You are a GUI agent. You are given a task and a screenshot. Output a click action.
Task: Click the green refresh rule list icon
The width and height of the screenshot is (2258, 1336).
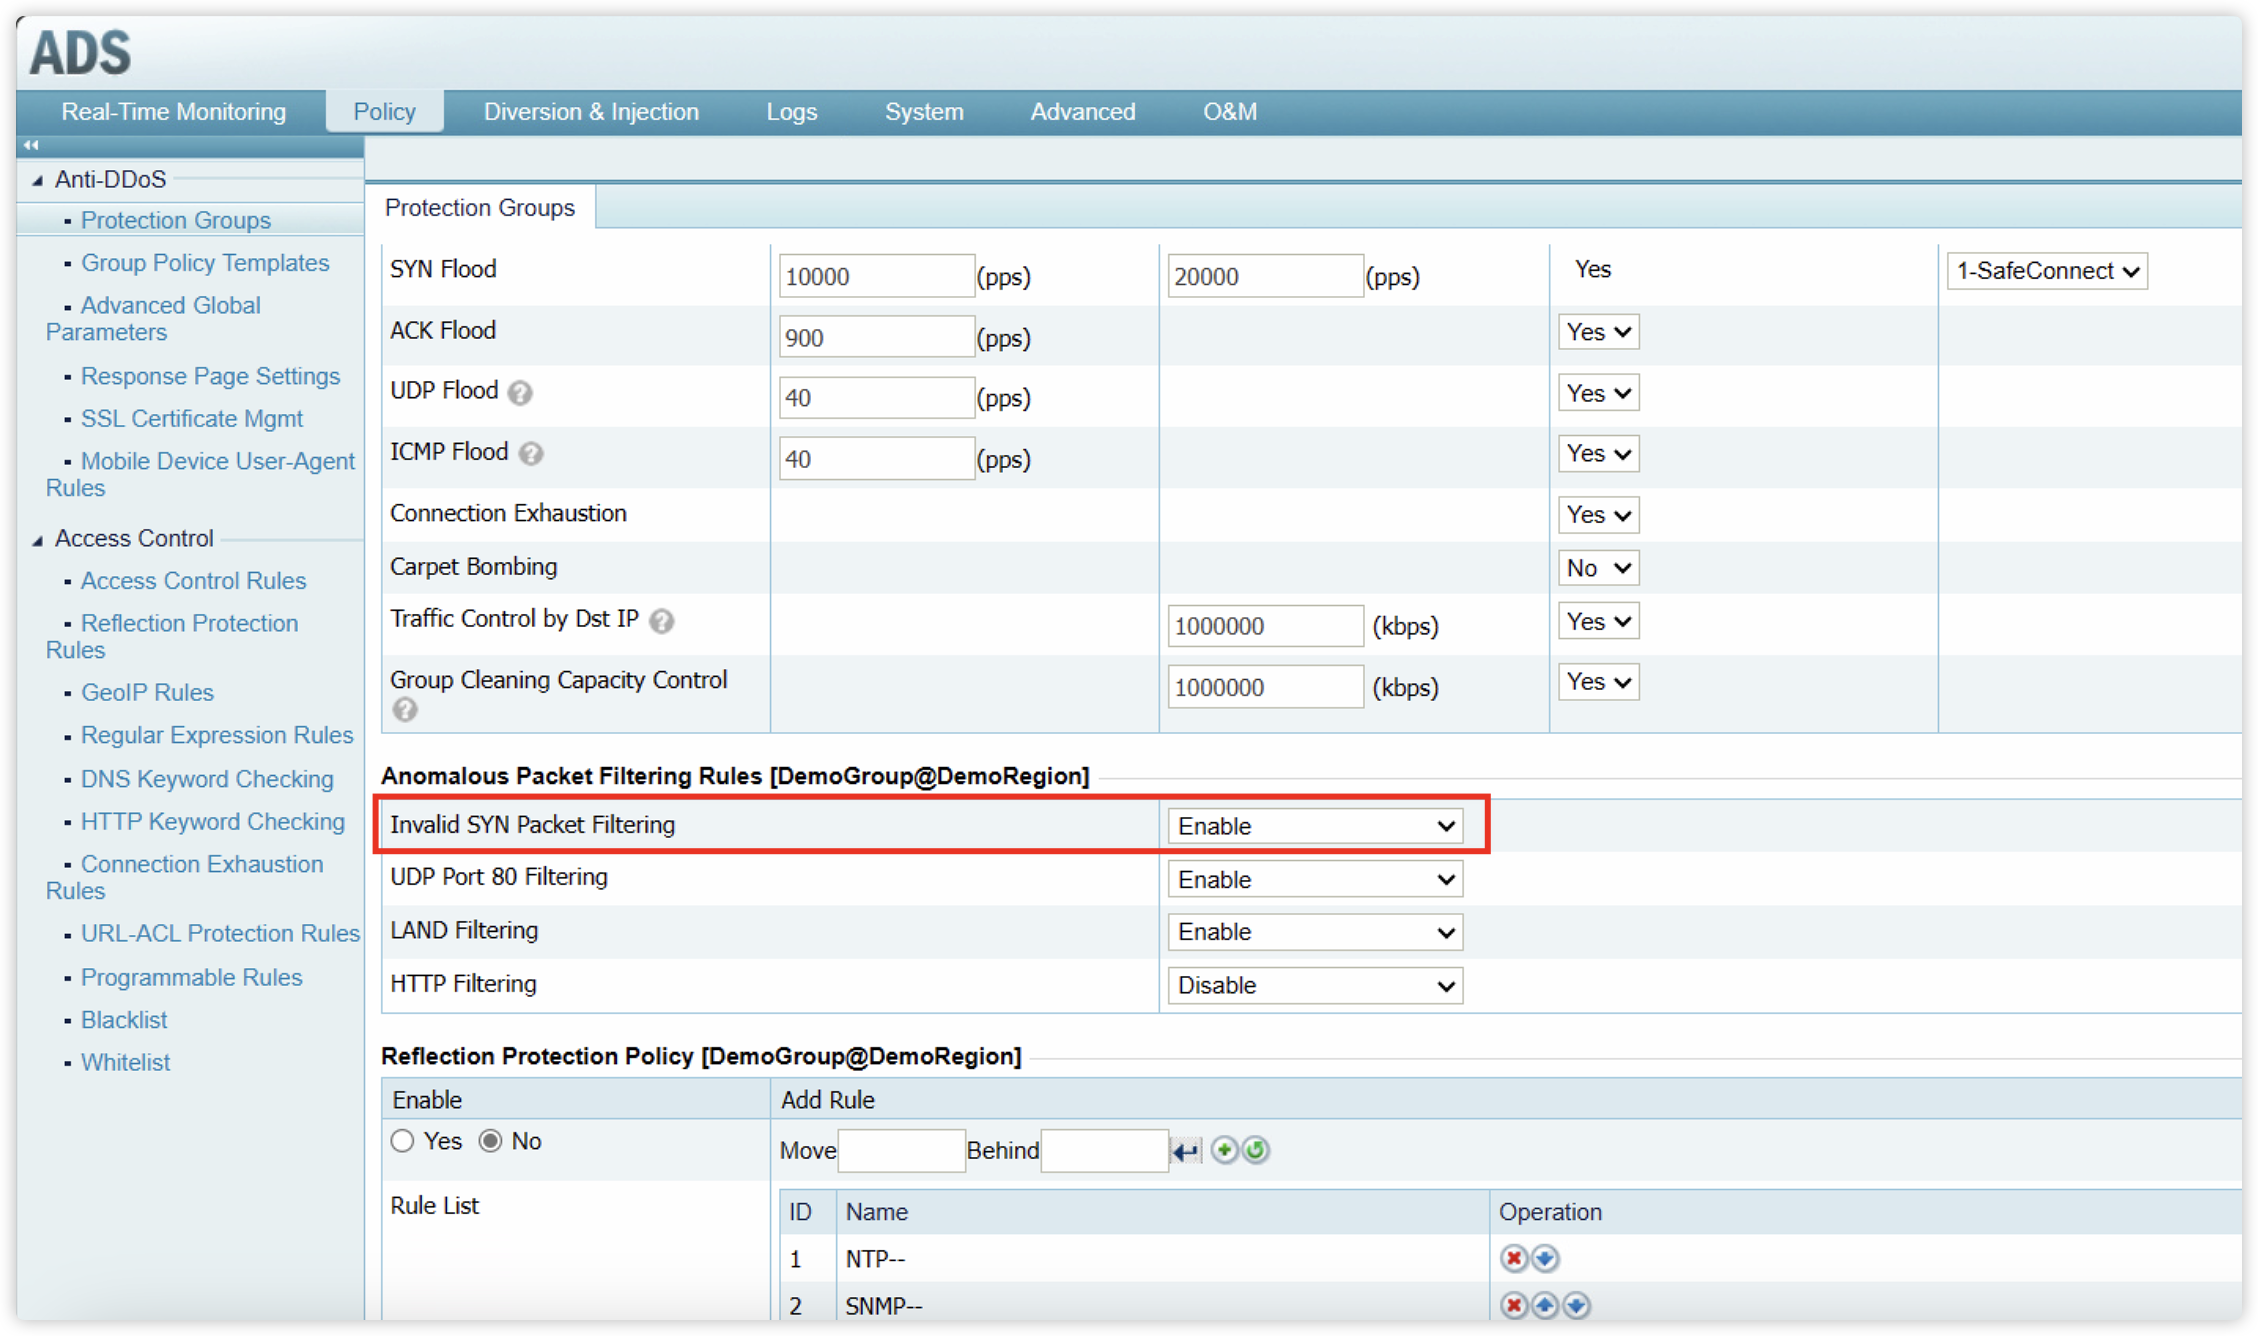(1256, 1150)
